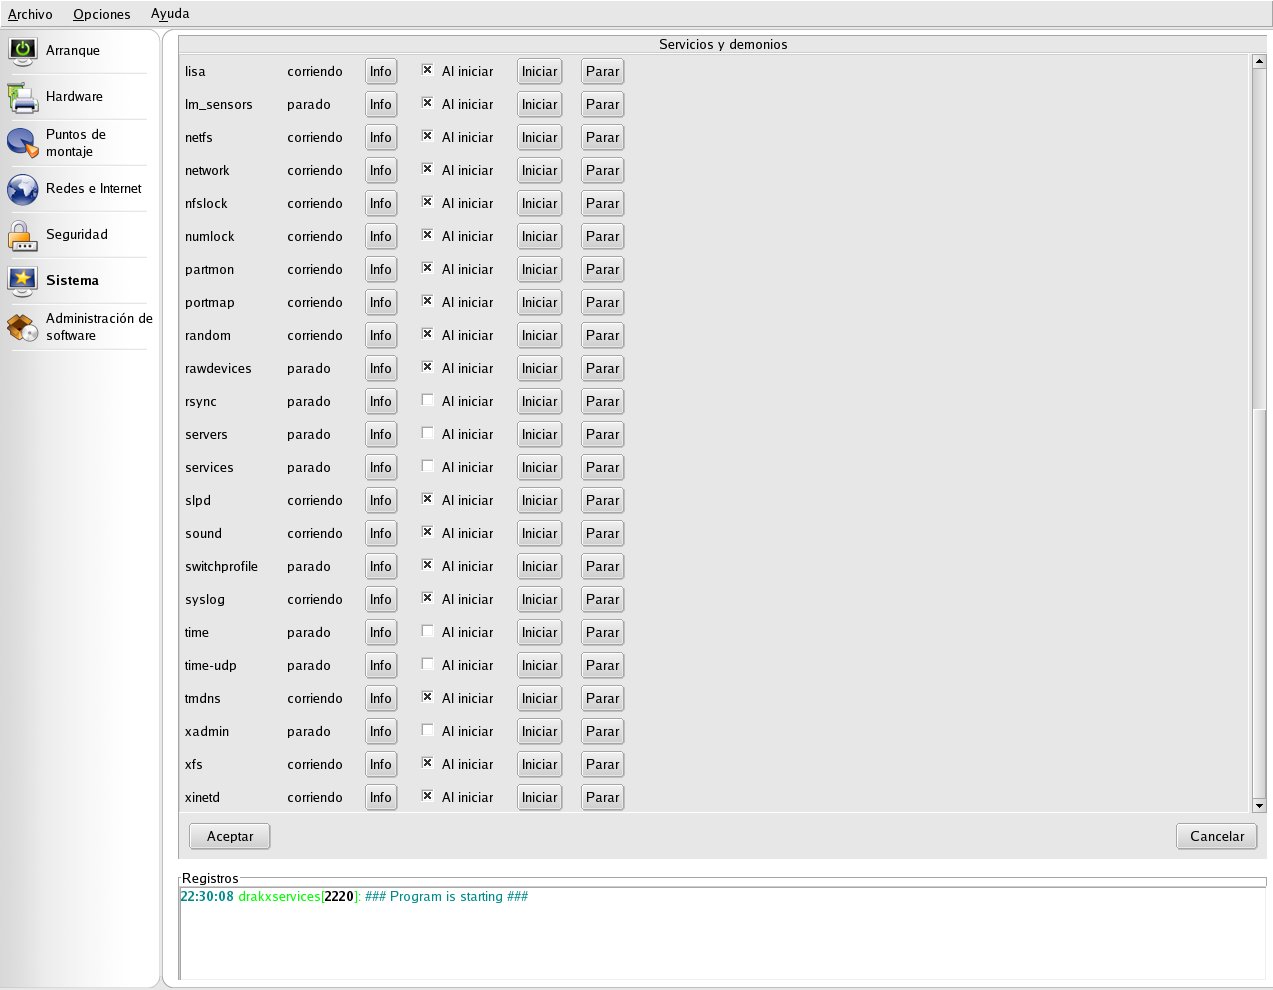Click parado status of switchprofile
Screen dimensions: 1273x990
point(308,566)
